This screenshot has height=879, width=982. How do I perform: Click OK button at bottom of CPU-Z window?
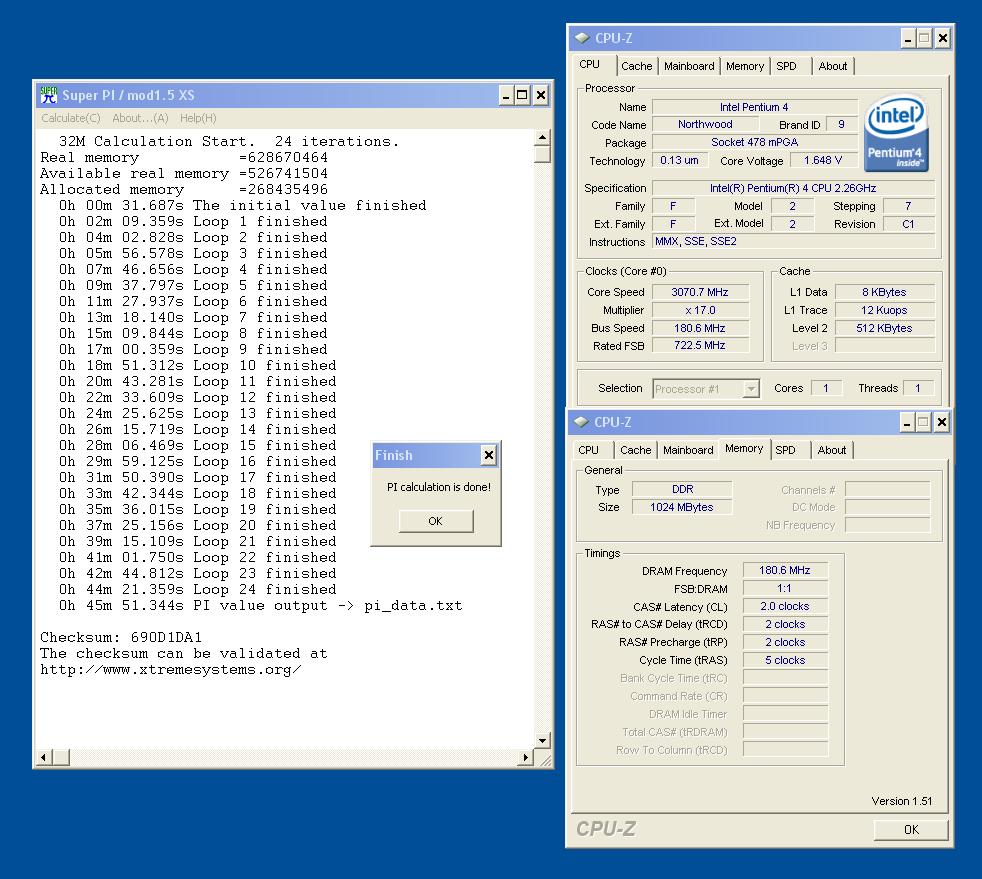click(911, 830)
